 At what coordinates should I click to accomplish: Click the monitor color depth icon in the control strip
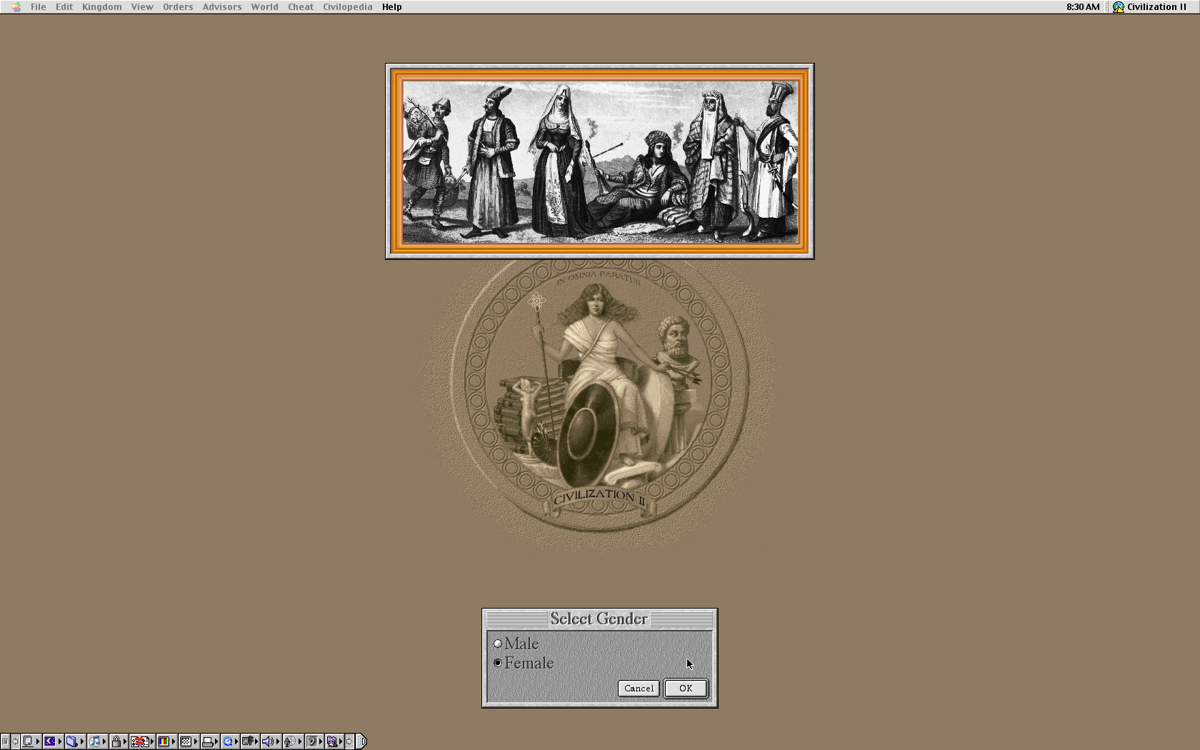tap(163, 742)
